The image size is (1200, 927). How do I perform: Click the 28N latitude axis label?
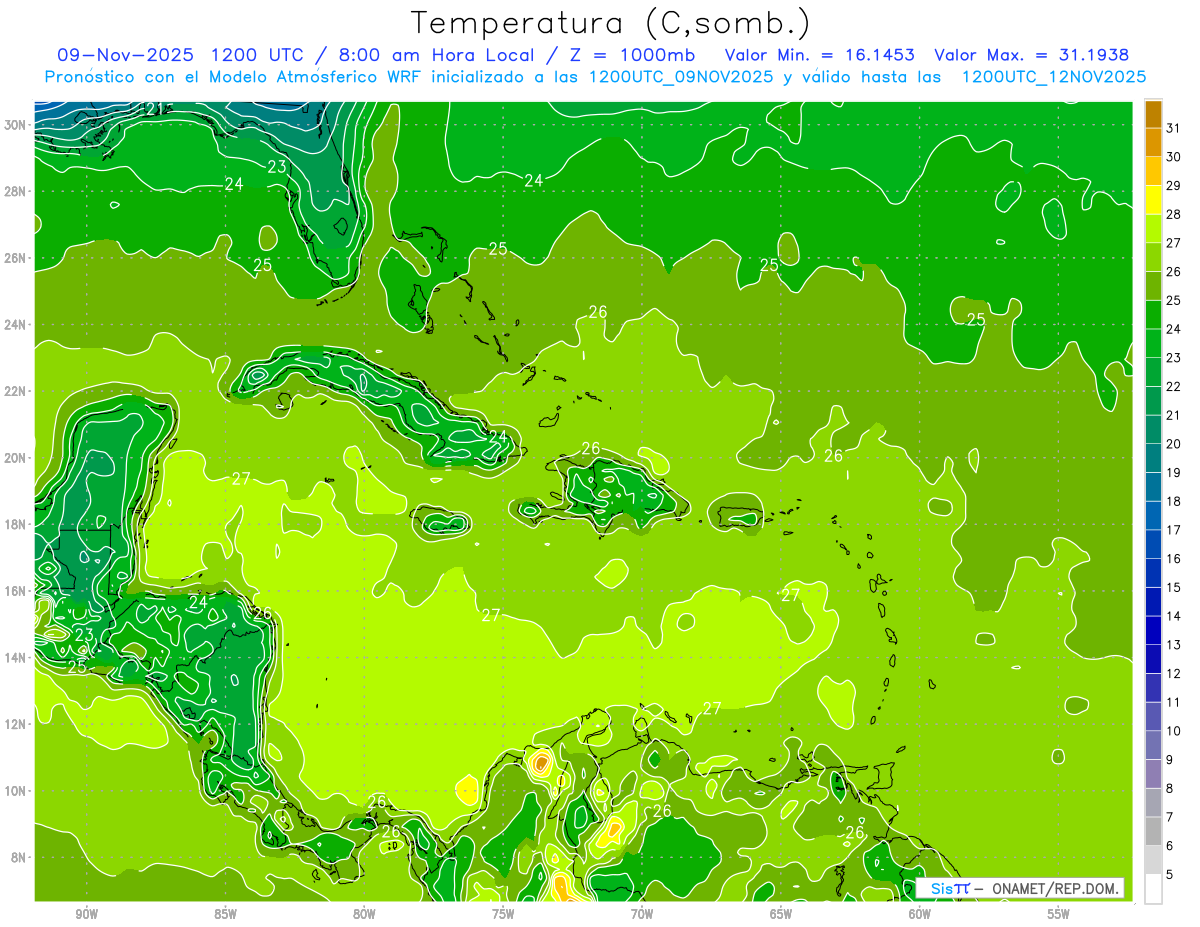click(x=15, y=191)
